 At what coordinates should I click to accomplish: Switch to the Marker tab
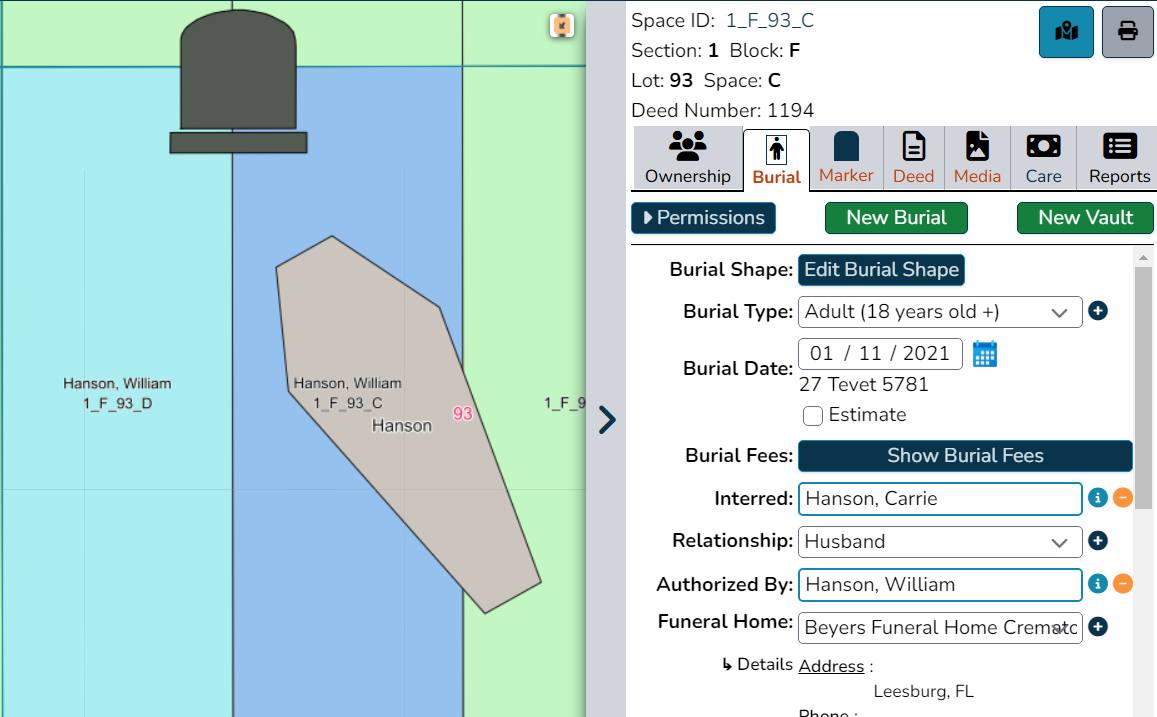(x=846, y=158)
